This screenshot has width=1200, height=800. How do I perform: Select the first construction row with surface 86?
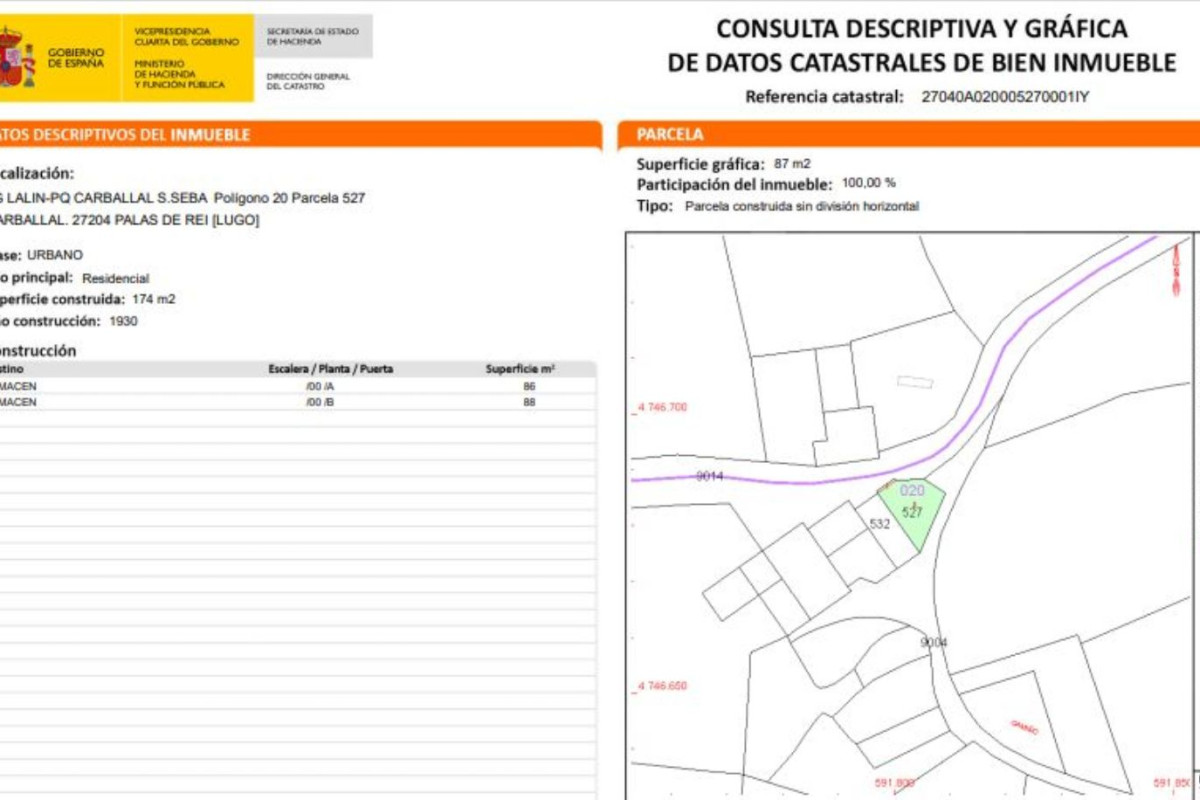[300, 386]
